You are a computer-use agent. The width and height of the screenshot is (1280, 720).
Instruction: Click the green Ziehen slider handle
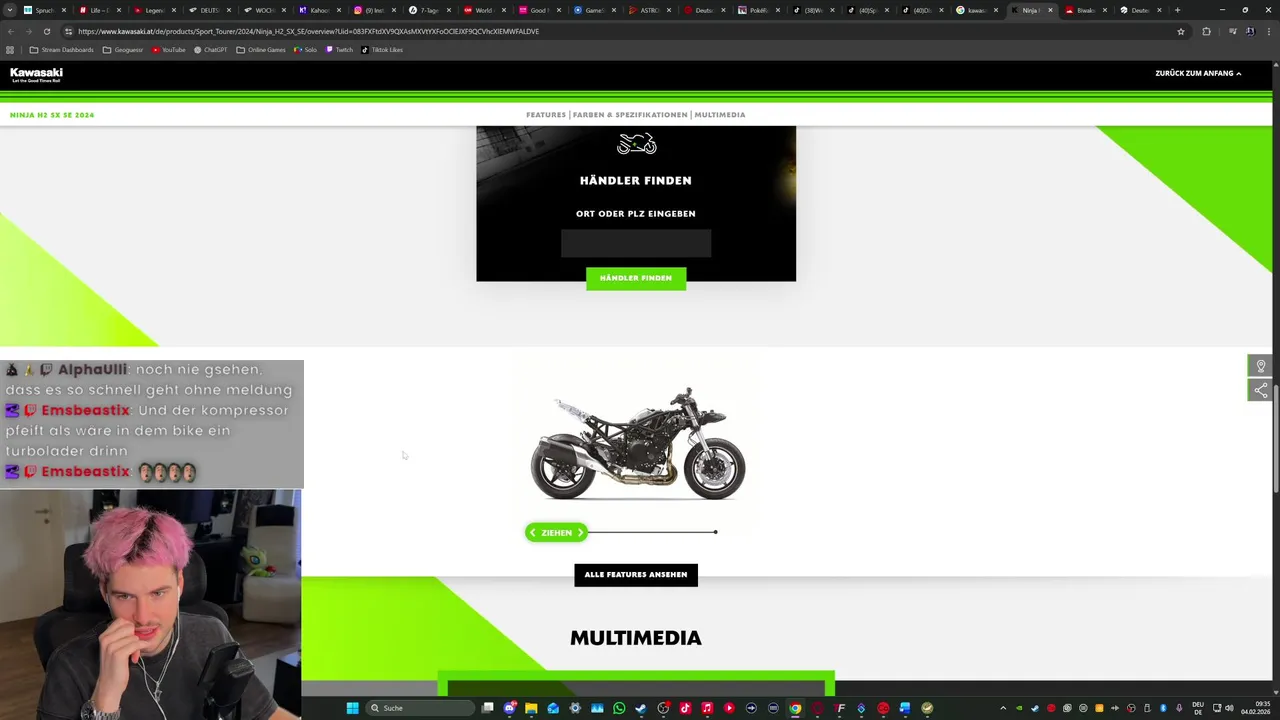click(x=557, y=533)
